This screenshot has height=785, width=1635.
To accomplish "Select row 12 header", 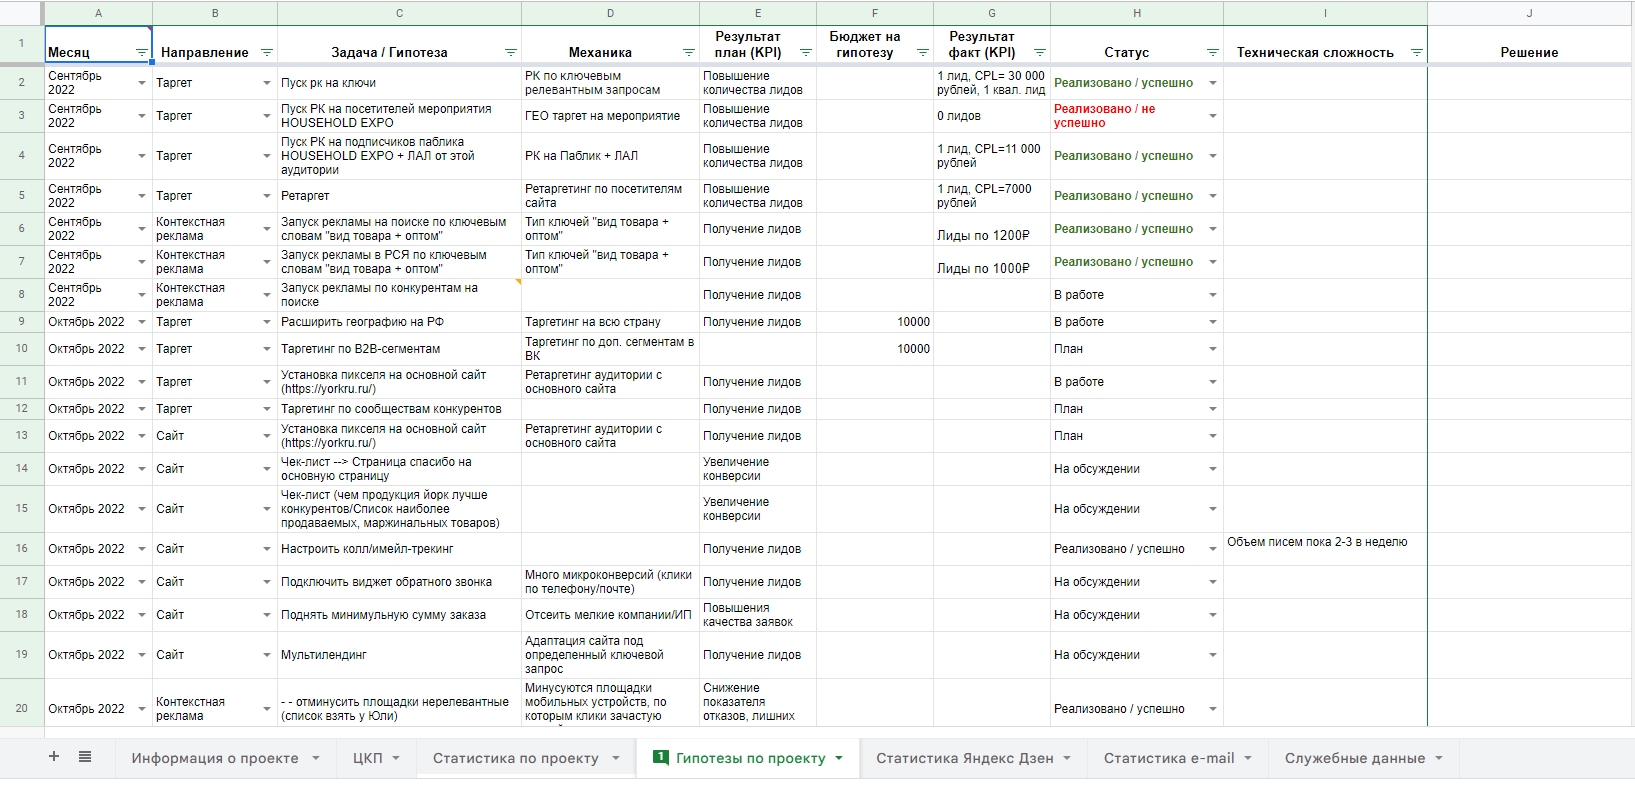I will [x=22, y=409].
